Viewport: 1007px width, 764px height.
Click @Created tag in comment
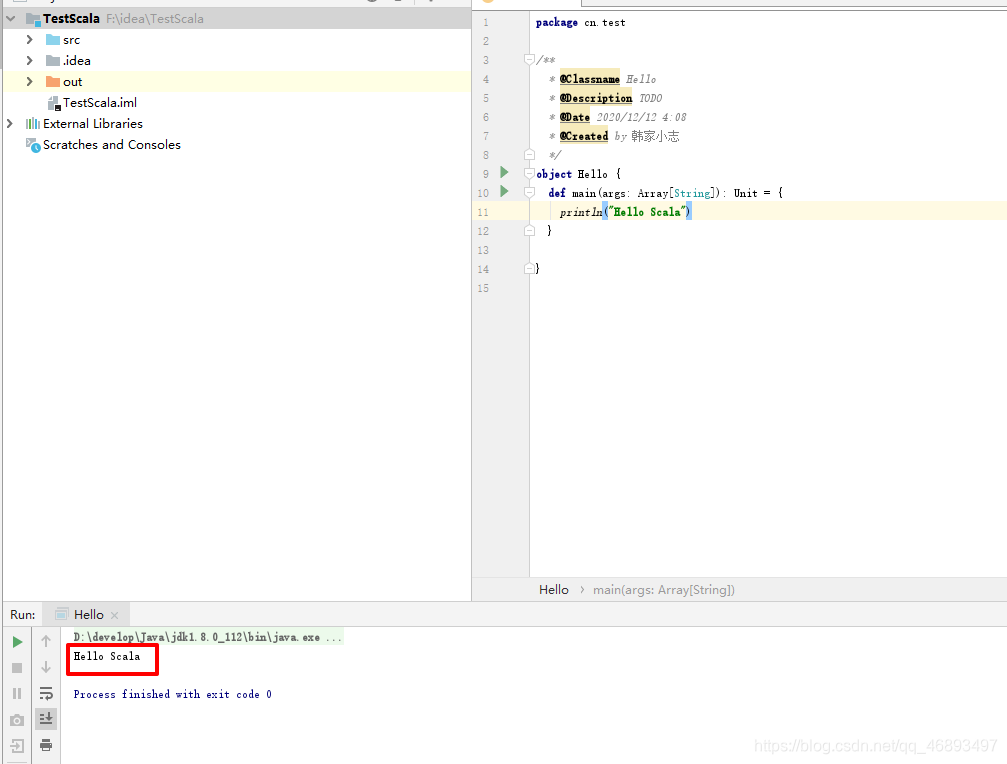pyautogui.click(x=584, y=135)
